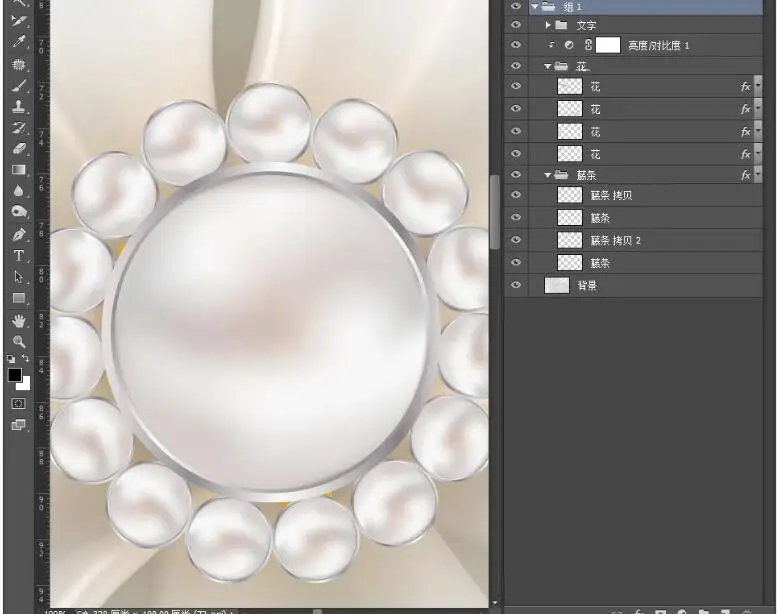Collapse the 花 group

(x=548, y=66)
